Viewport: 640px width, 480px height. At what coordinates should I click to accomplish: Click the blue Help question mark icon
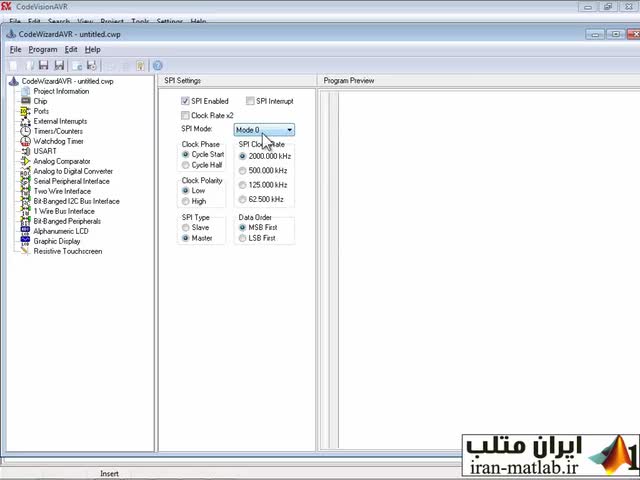(x=158, y=65)
